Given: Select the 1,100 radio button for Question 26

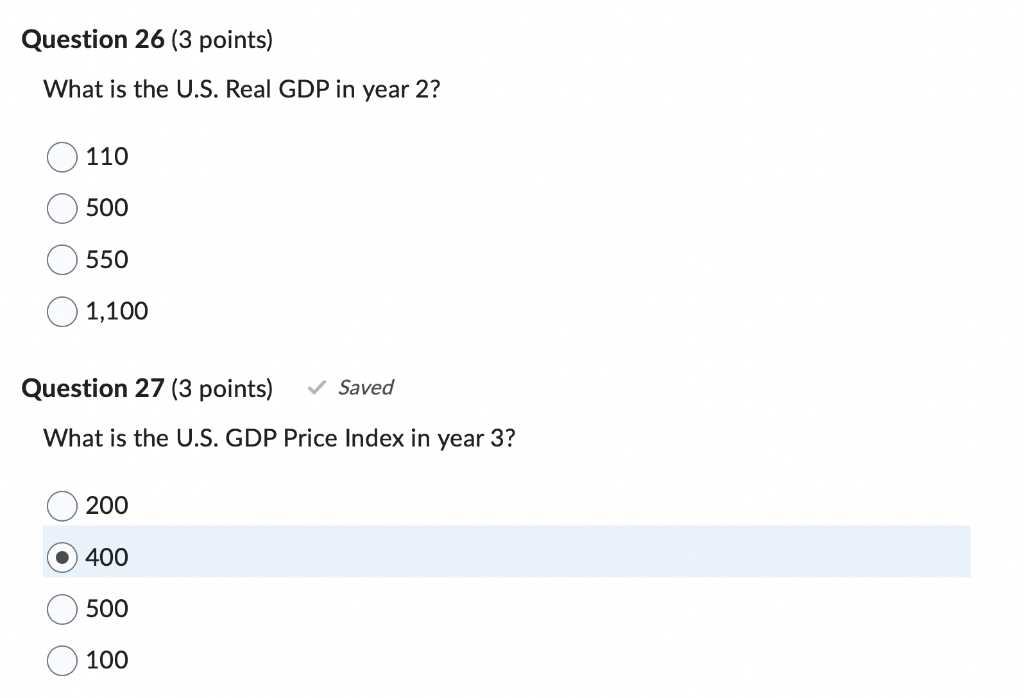Looking at the screenshot, I should [61, 311].
